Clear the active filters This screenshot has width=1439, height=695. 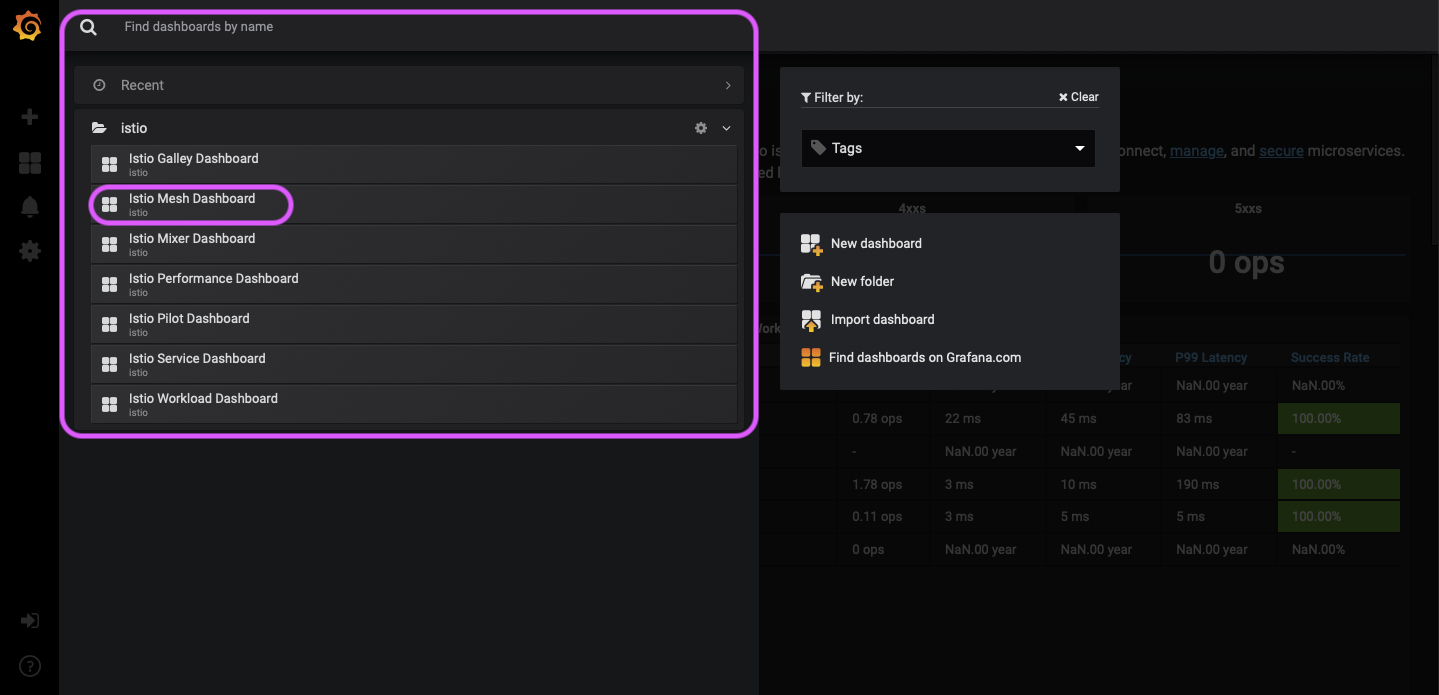pos(1077,96)
